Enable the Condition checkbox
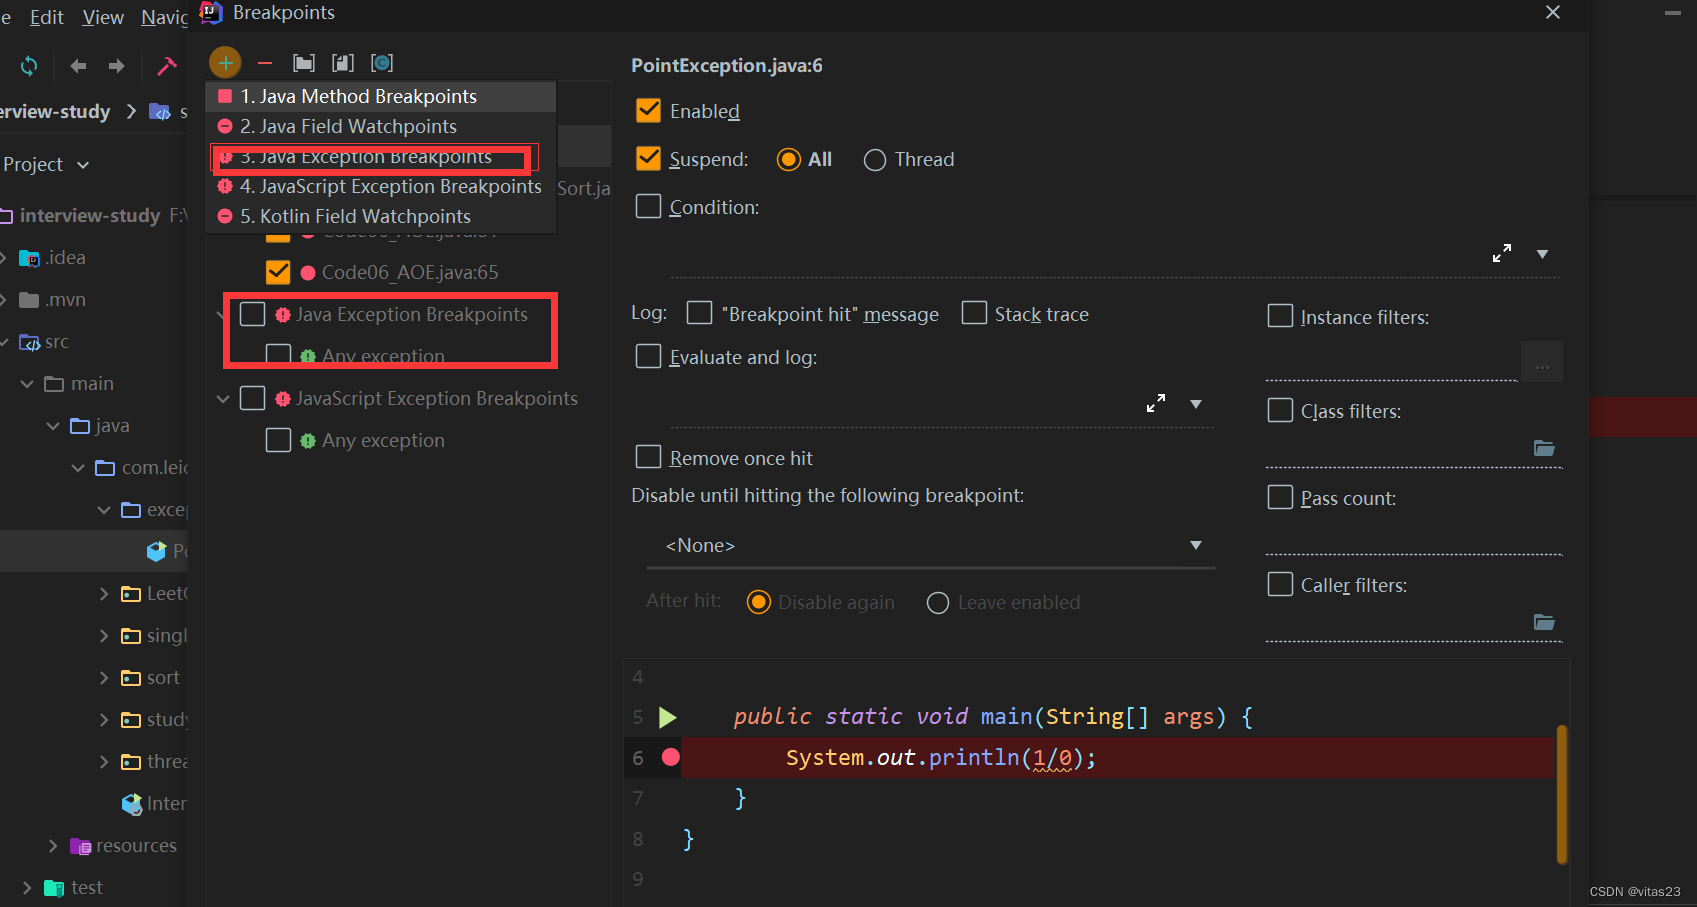 point(648,206)
